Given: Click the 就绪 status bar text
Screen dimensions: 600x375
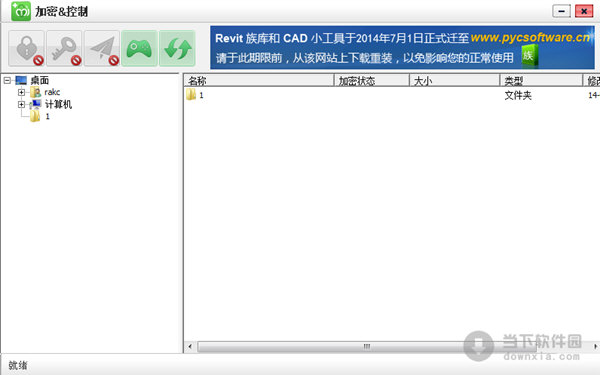Looking at the screenshot, I should tap(18, 365).
